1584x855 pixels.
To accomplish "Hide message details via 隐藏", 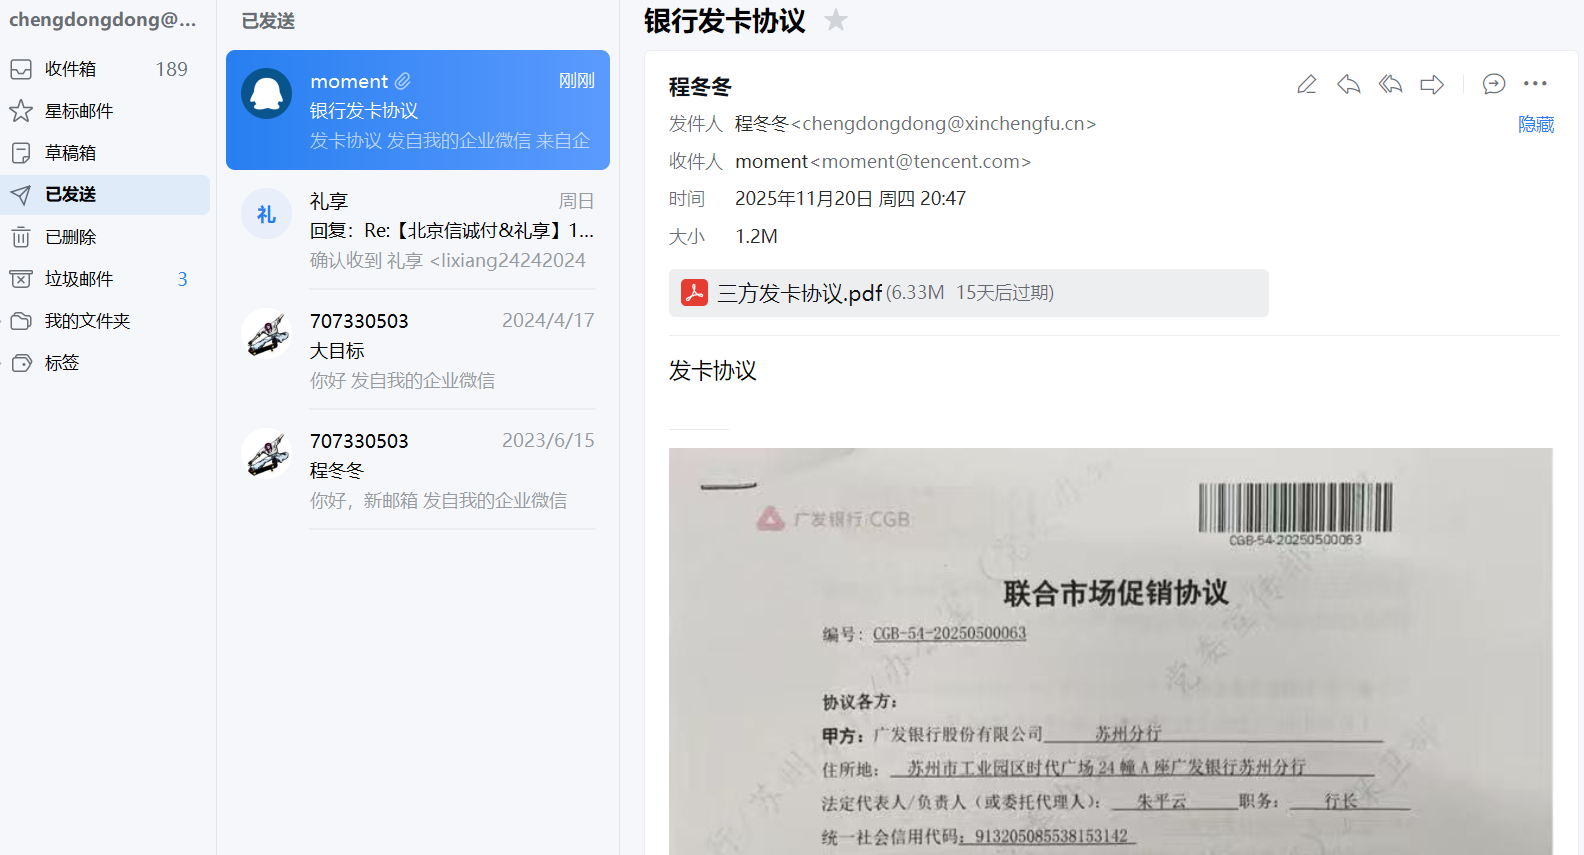I will (1536, 124).
